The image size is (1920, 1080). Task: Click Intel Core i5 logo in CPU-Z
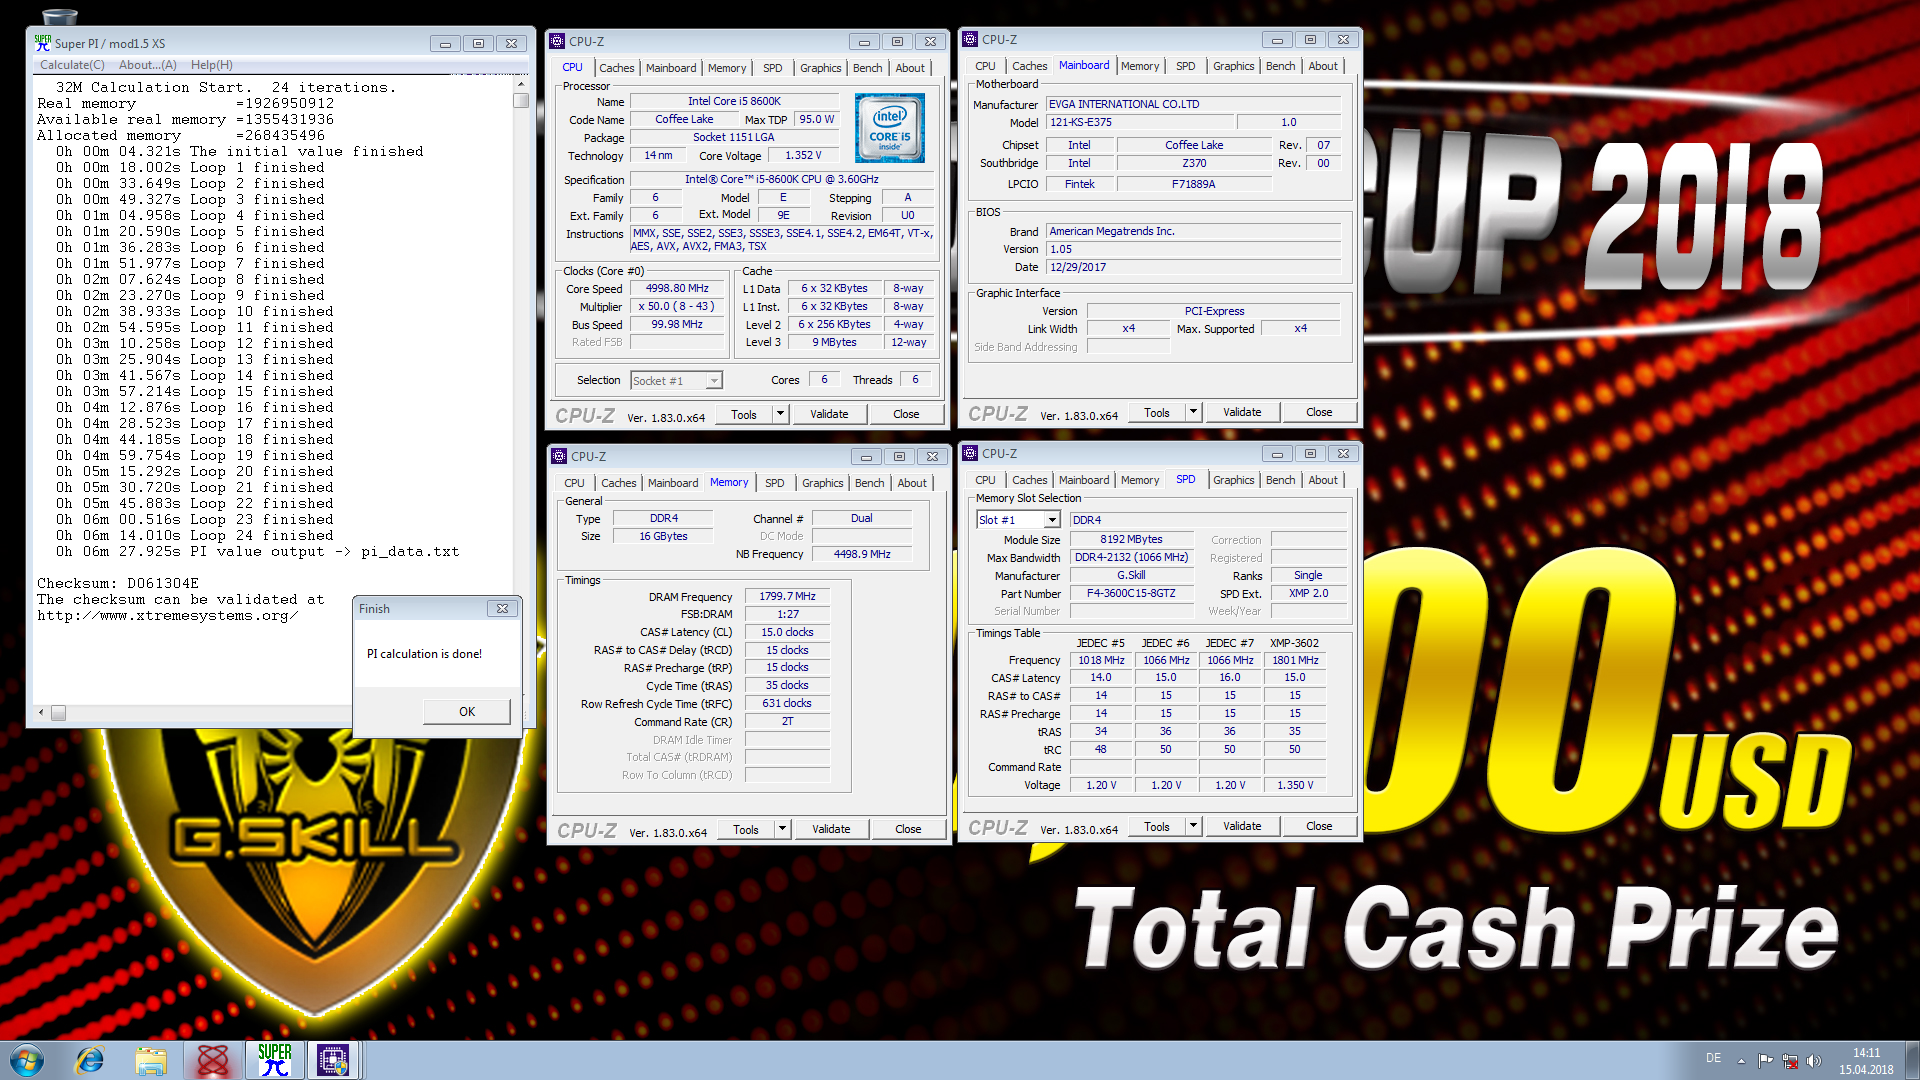click(890, 128)
